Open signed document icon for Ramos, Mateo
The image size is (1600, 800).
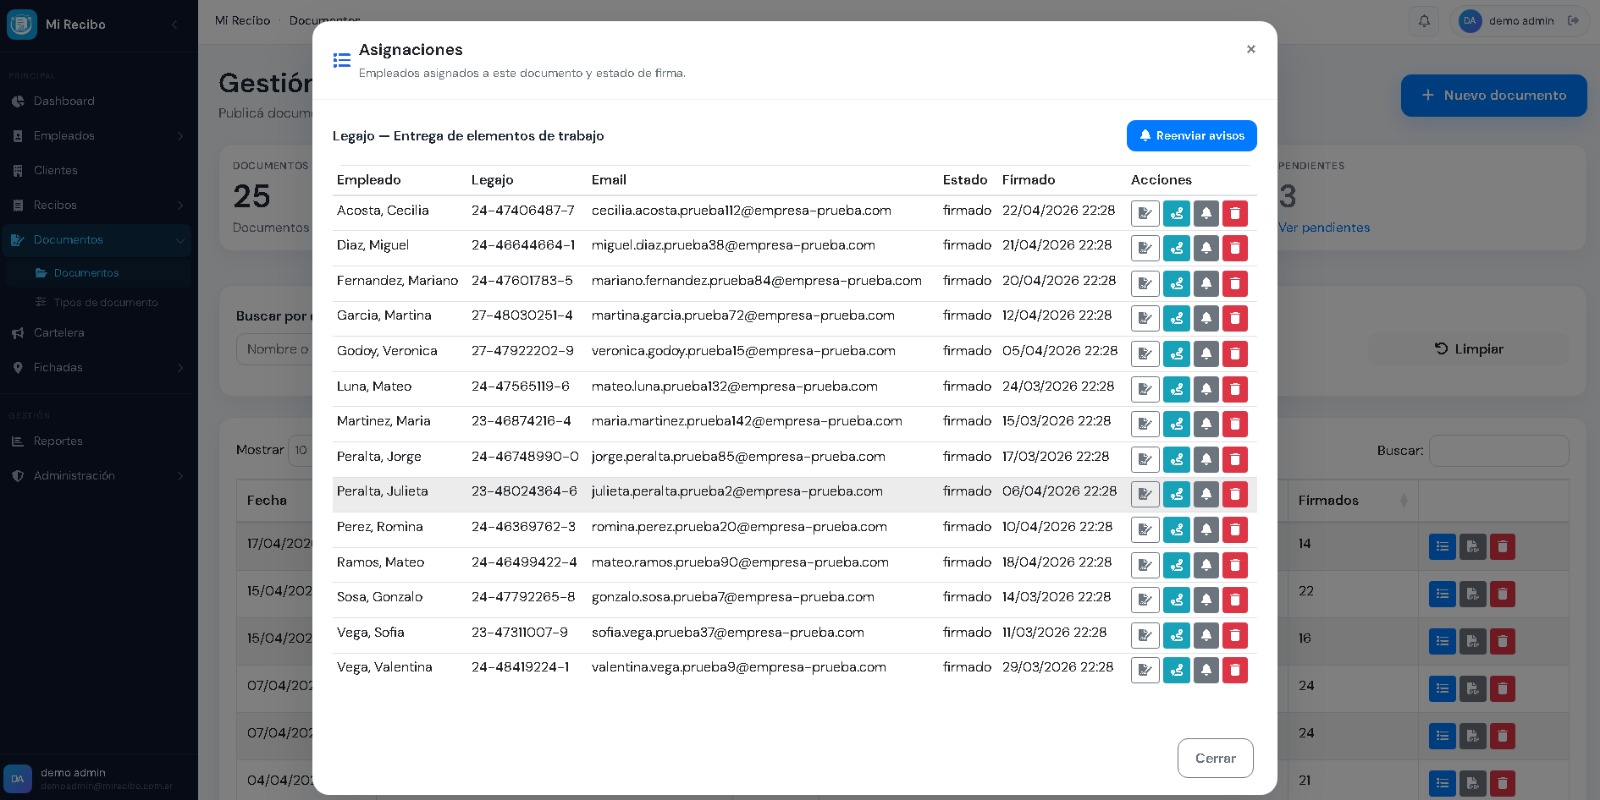point(1145,565)
